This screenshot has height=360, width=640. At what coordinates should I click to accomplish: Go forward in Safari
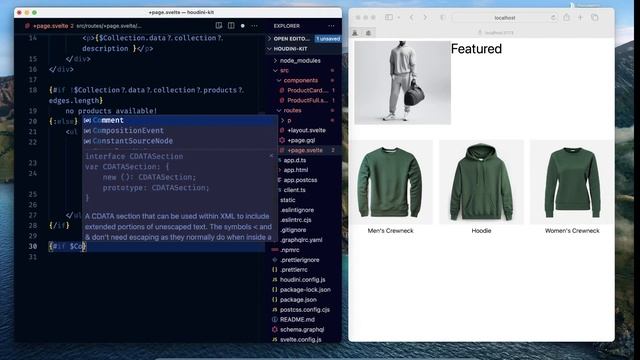pyautogui.click(x=425, y=17)
